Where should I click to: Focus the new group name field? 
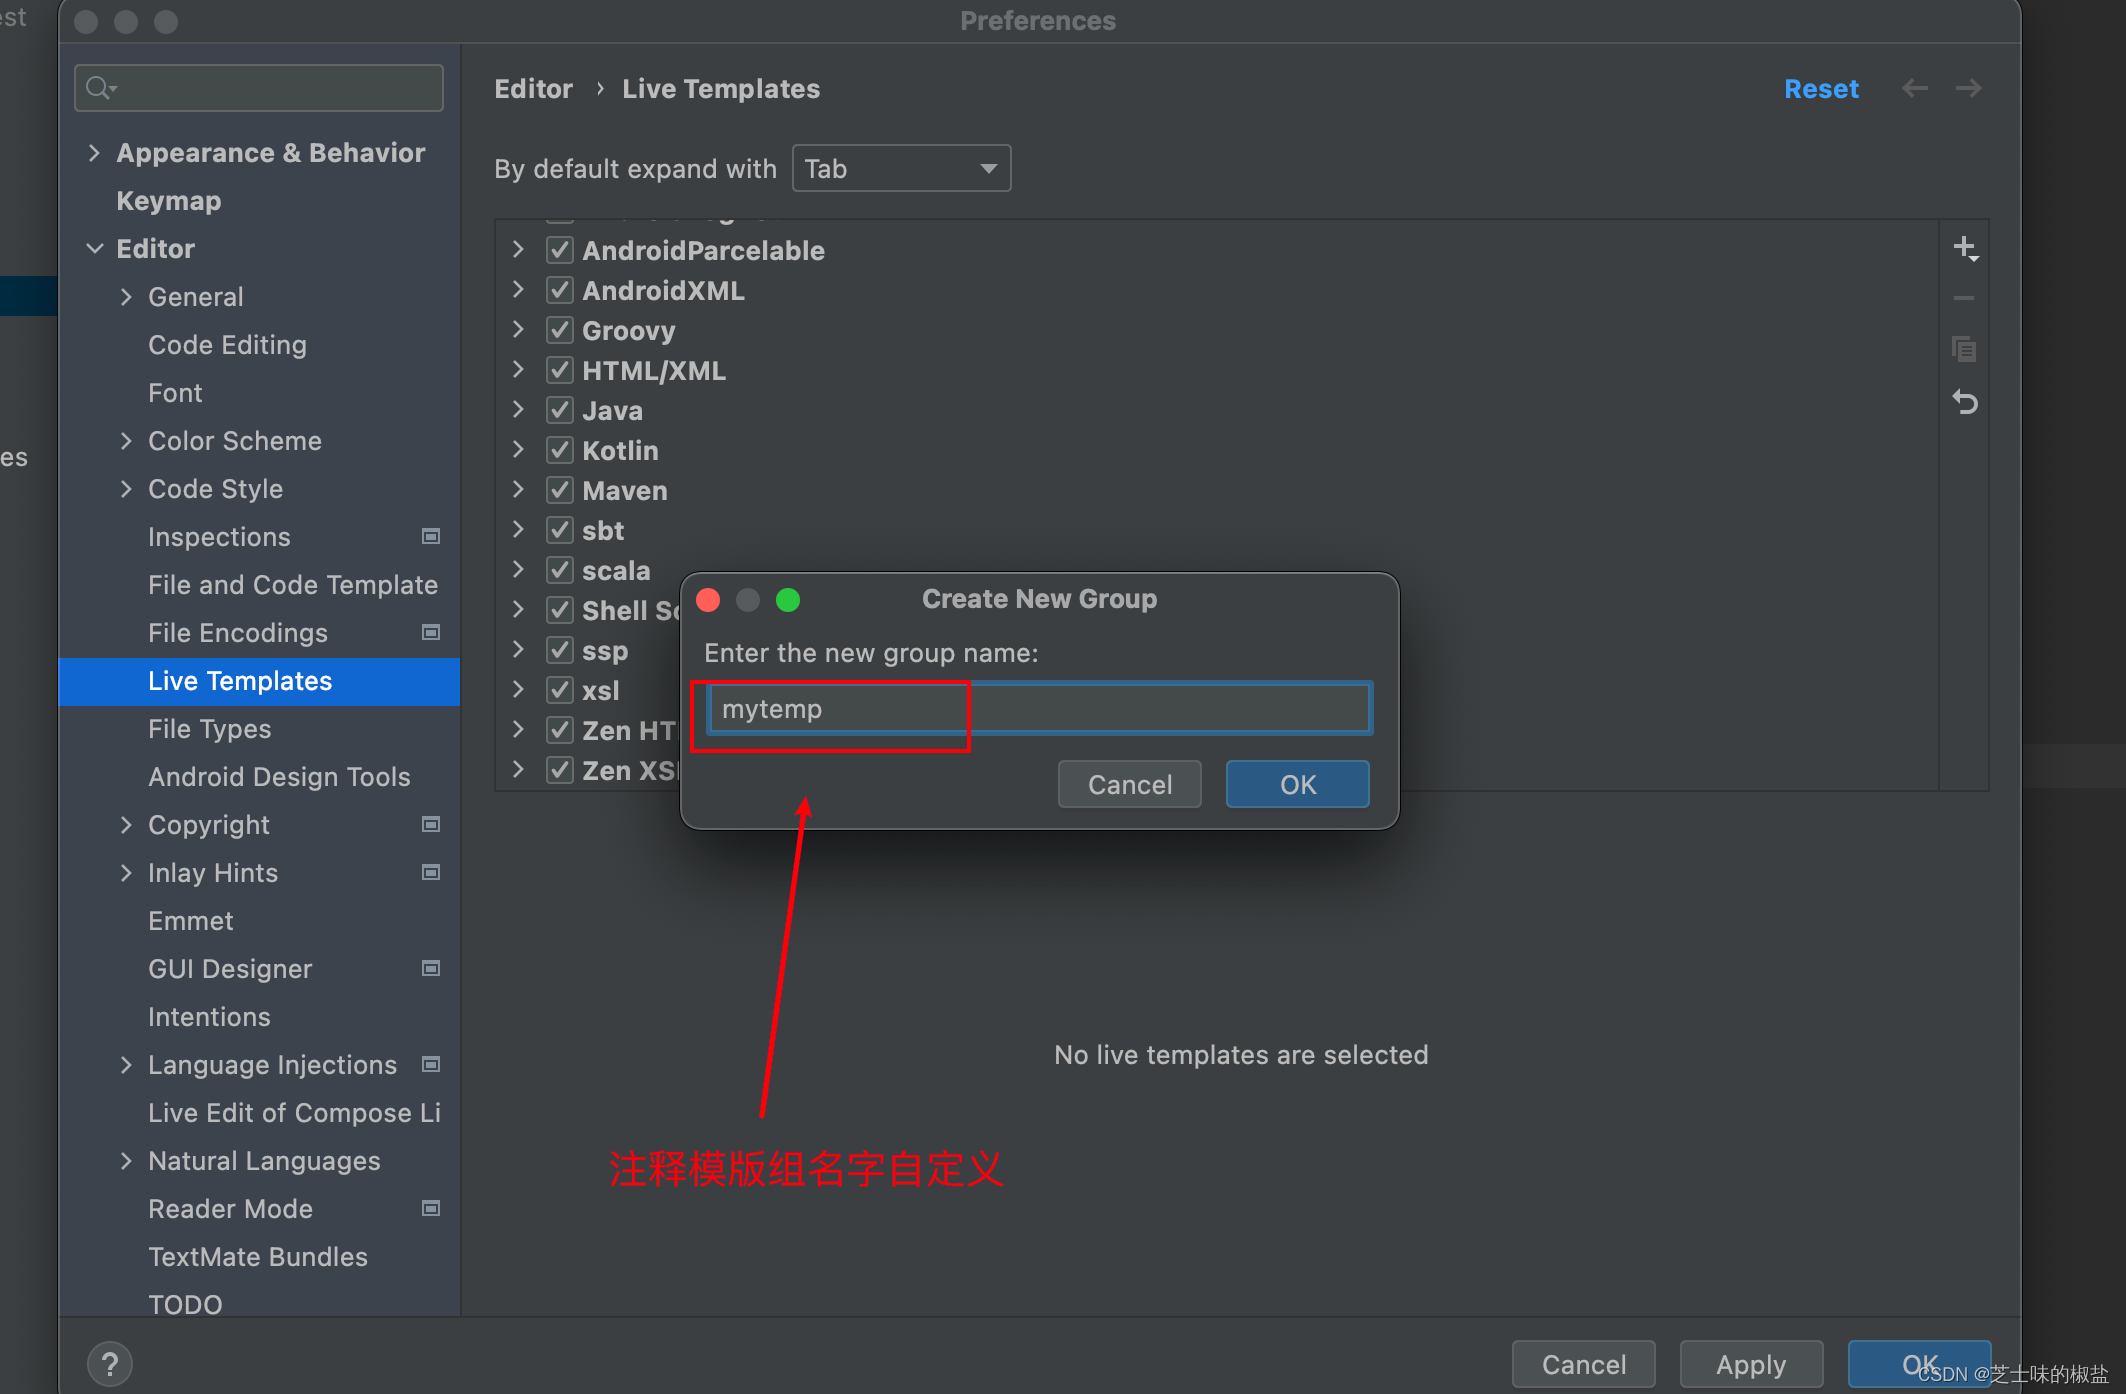pyautogui.click(x=1040, y=709)
